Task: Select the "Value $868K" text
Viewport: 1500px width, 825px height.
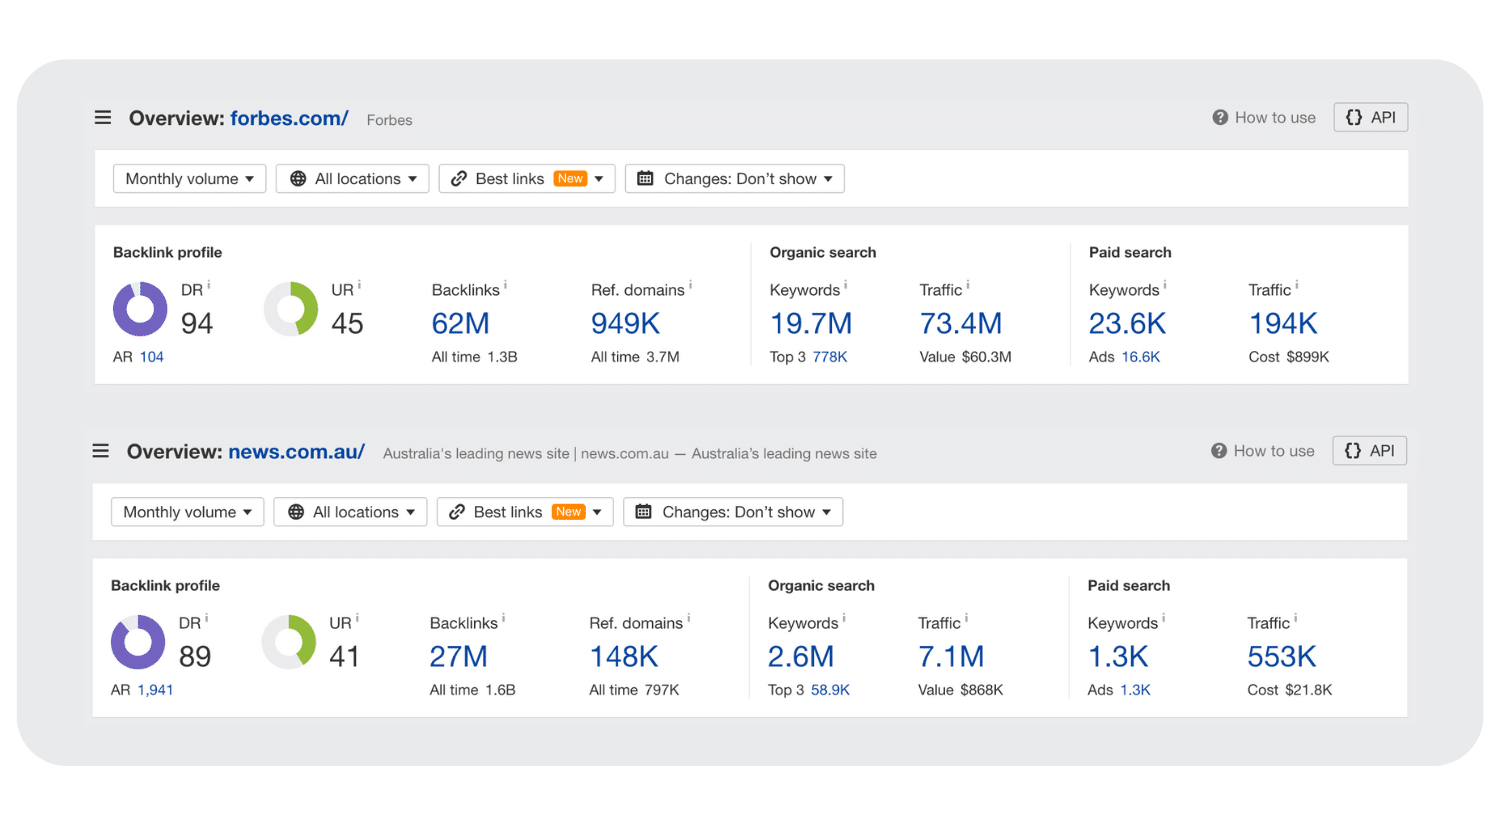Action: click(961, 690)
